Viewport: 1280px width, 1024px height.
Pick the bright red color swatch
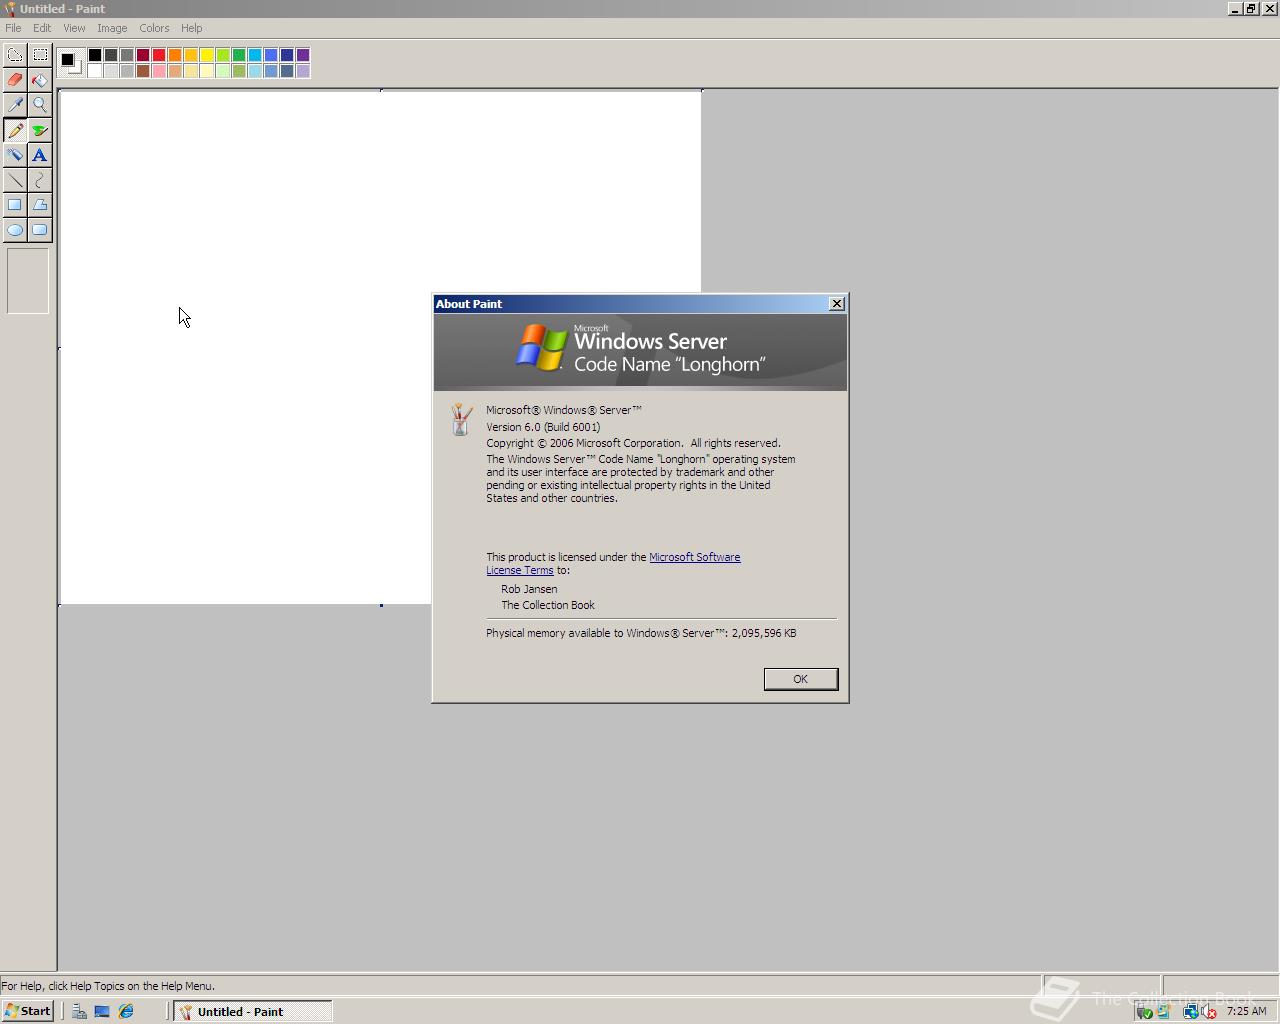[159, 55]
